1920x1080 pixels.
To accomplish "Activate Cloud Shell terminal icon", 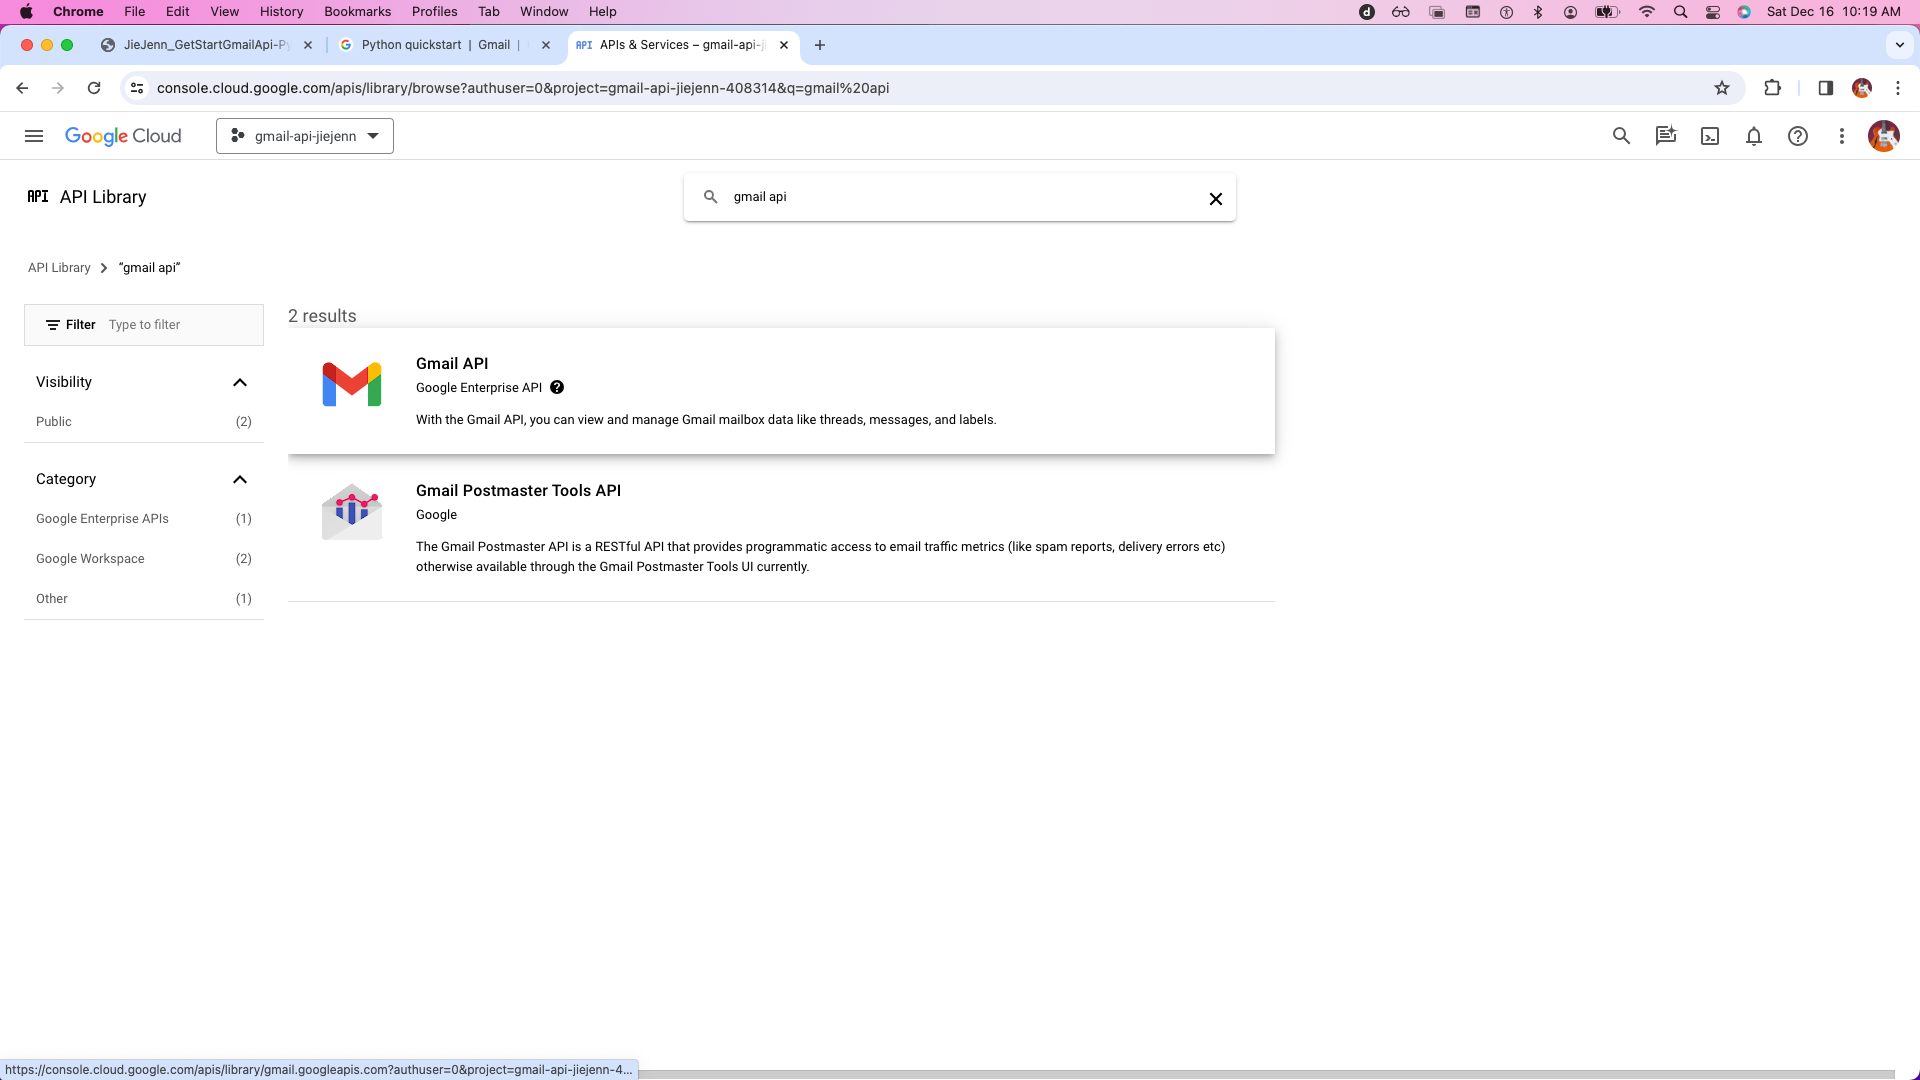I will 1710,136.
